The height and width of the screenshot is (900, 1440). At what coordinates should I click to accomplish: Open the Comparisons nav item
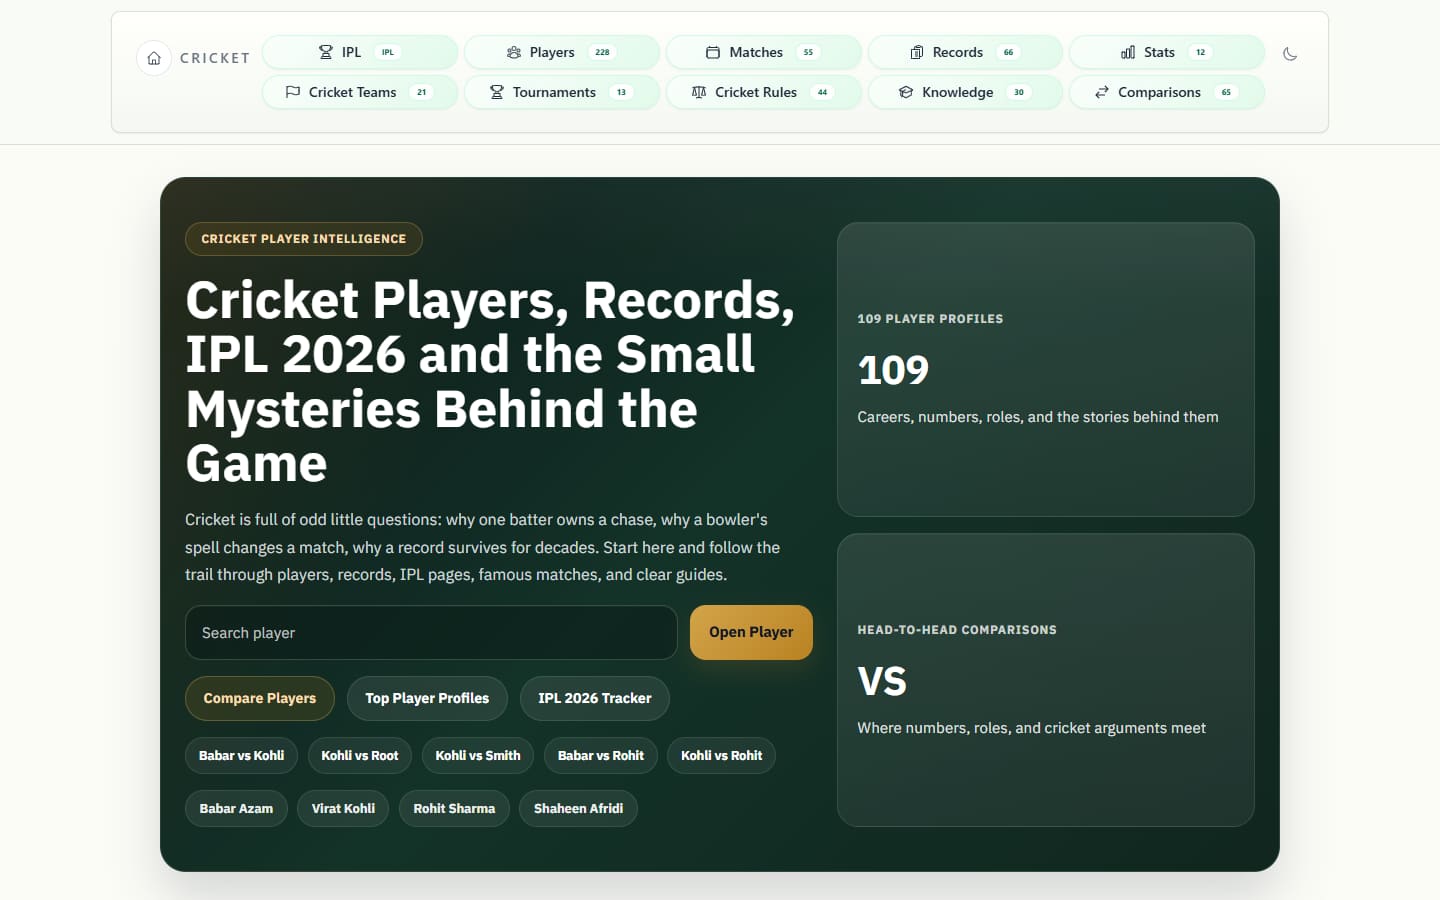(1167, 92)
